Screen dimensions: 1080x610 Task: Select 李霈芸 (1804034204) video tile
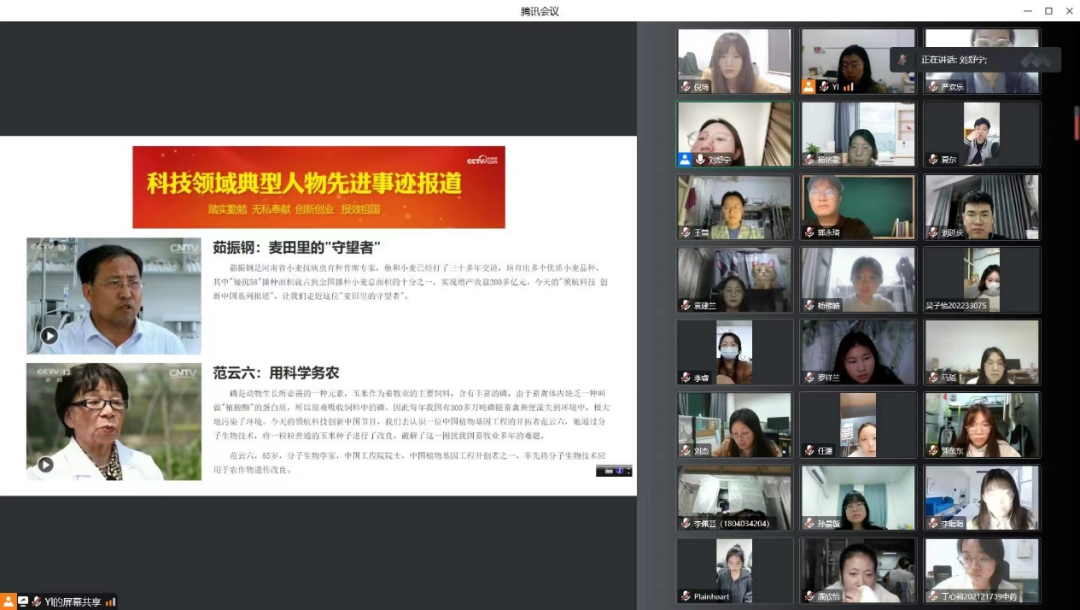point(735,497)
